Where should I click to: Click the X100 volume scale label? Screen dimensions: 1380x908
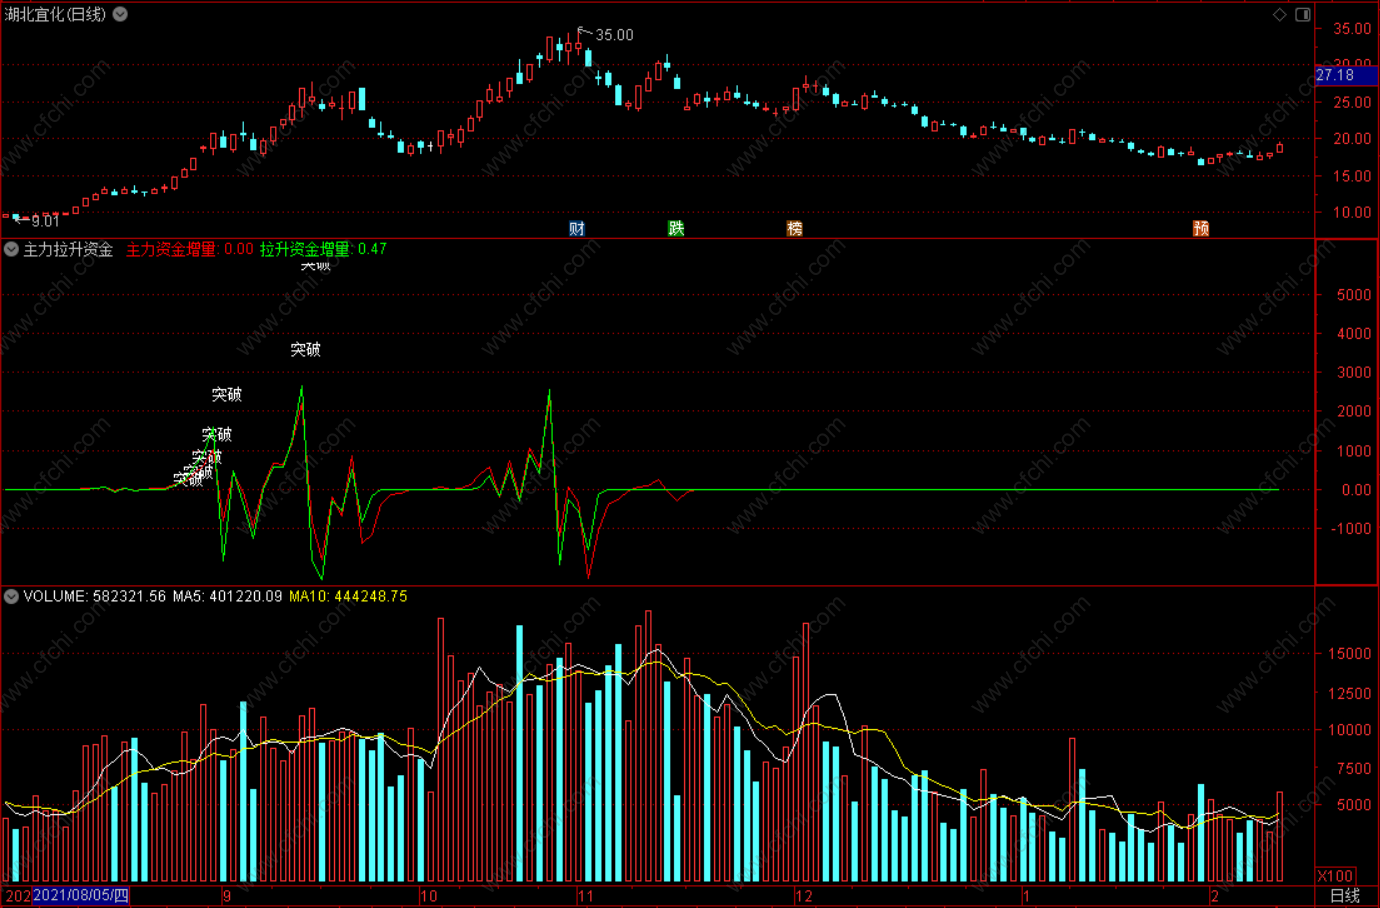point(1336,876)
